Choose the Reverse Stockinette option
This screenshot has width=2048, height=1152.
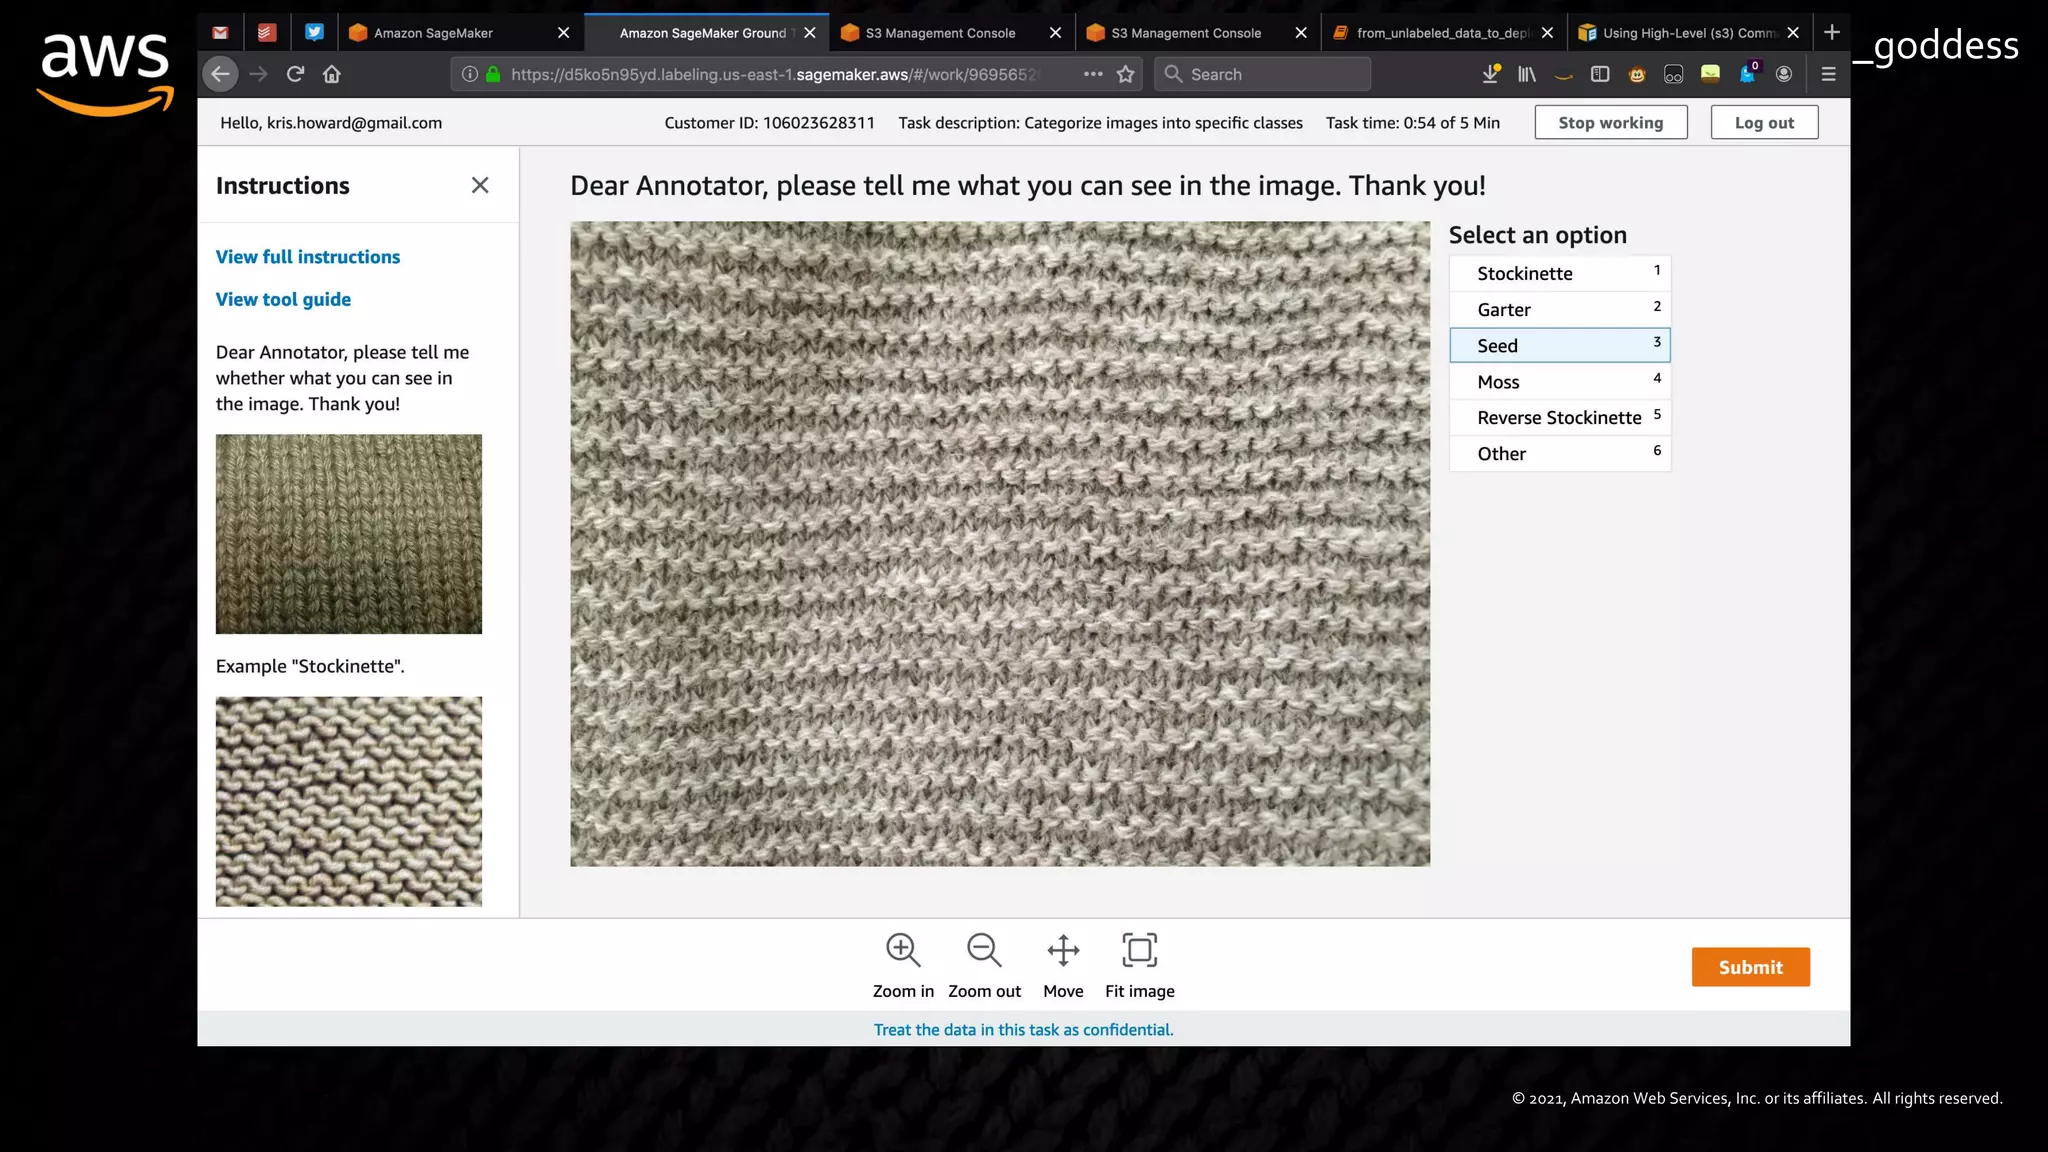point(1559,417)
